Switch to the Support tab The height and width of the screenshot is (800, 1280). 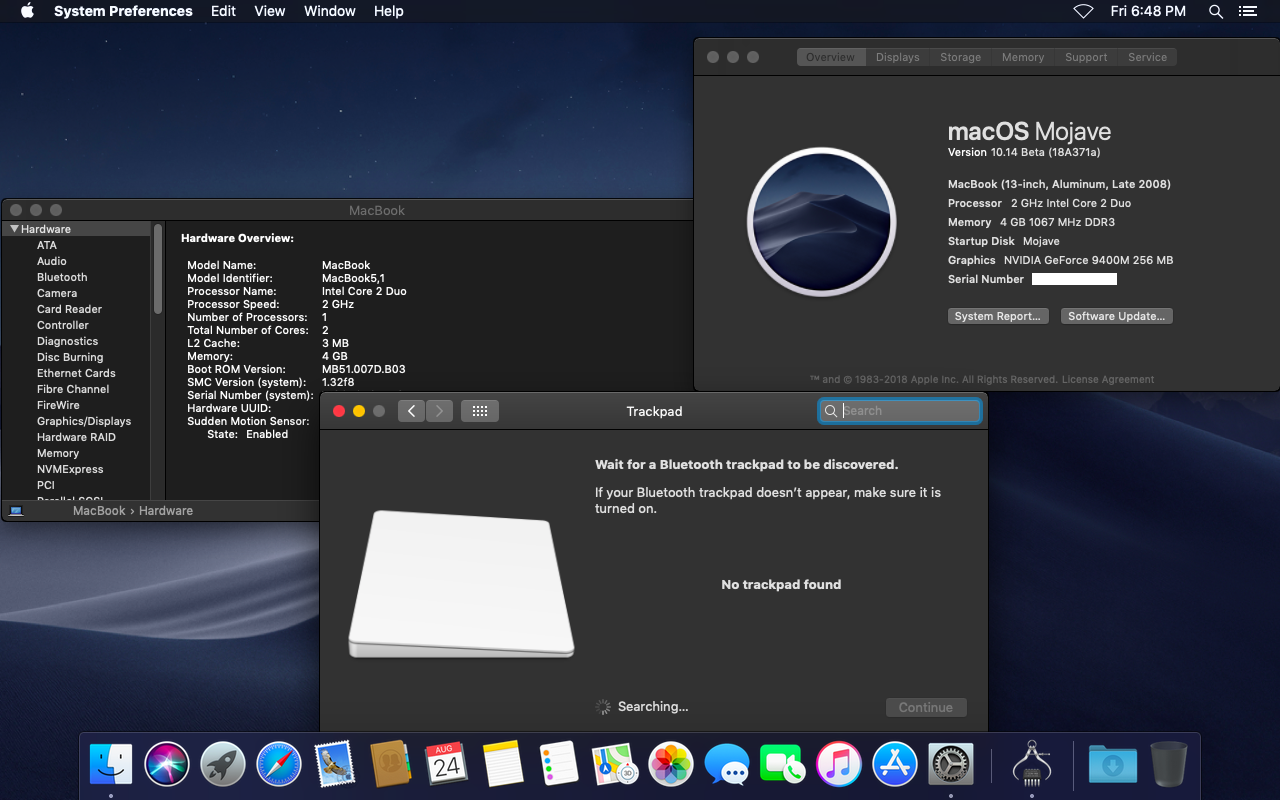pyautogui.click(x=1086, y=57)
